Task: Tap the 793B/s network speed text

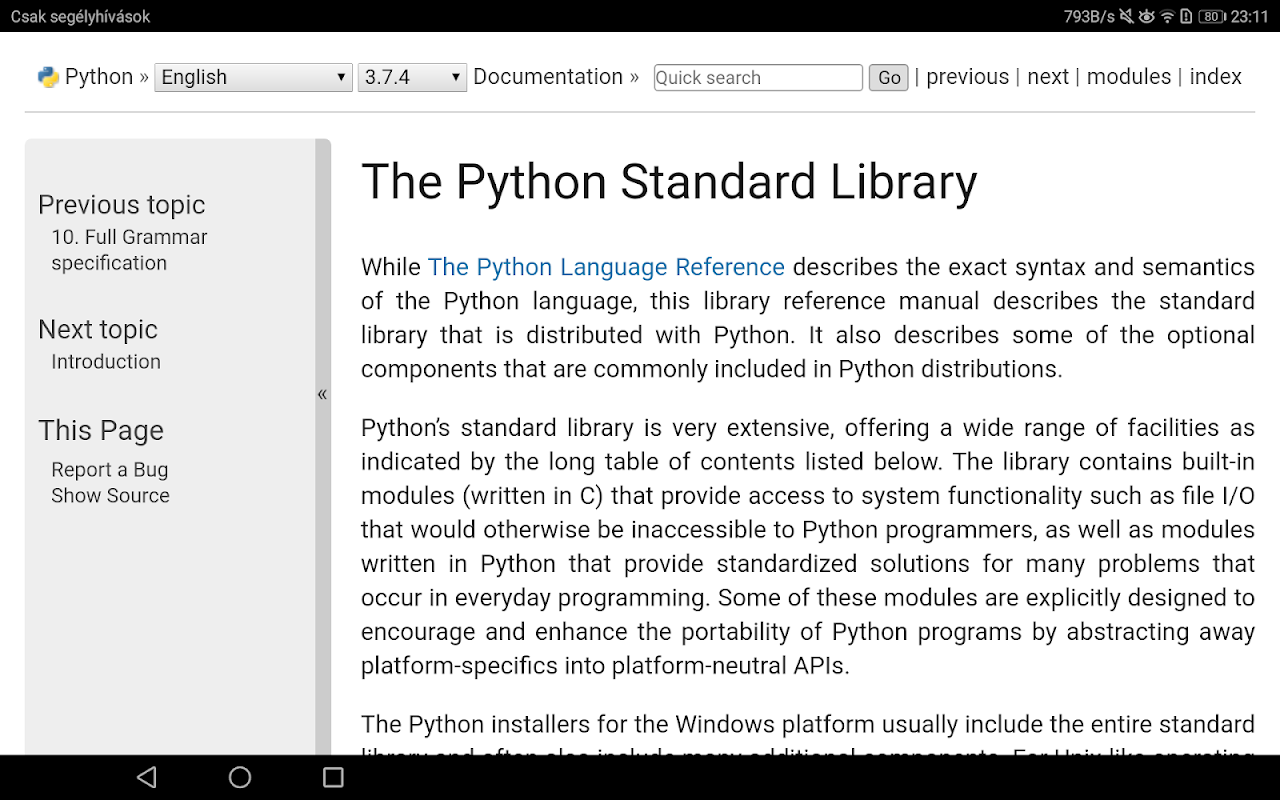Action: click(1089, 16)
